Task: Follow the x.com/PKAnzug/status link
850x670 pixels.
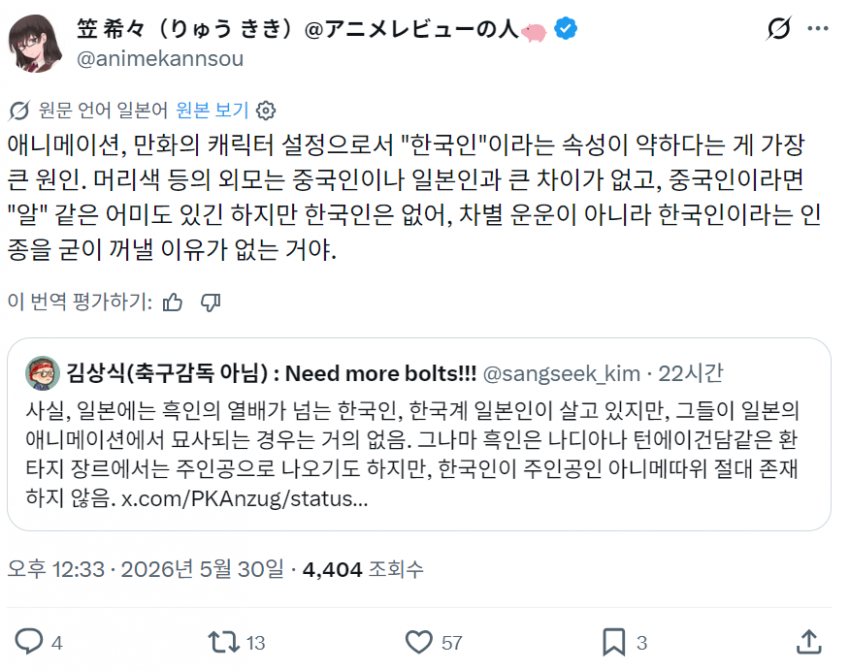Action: 244,498
